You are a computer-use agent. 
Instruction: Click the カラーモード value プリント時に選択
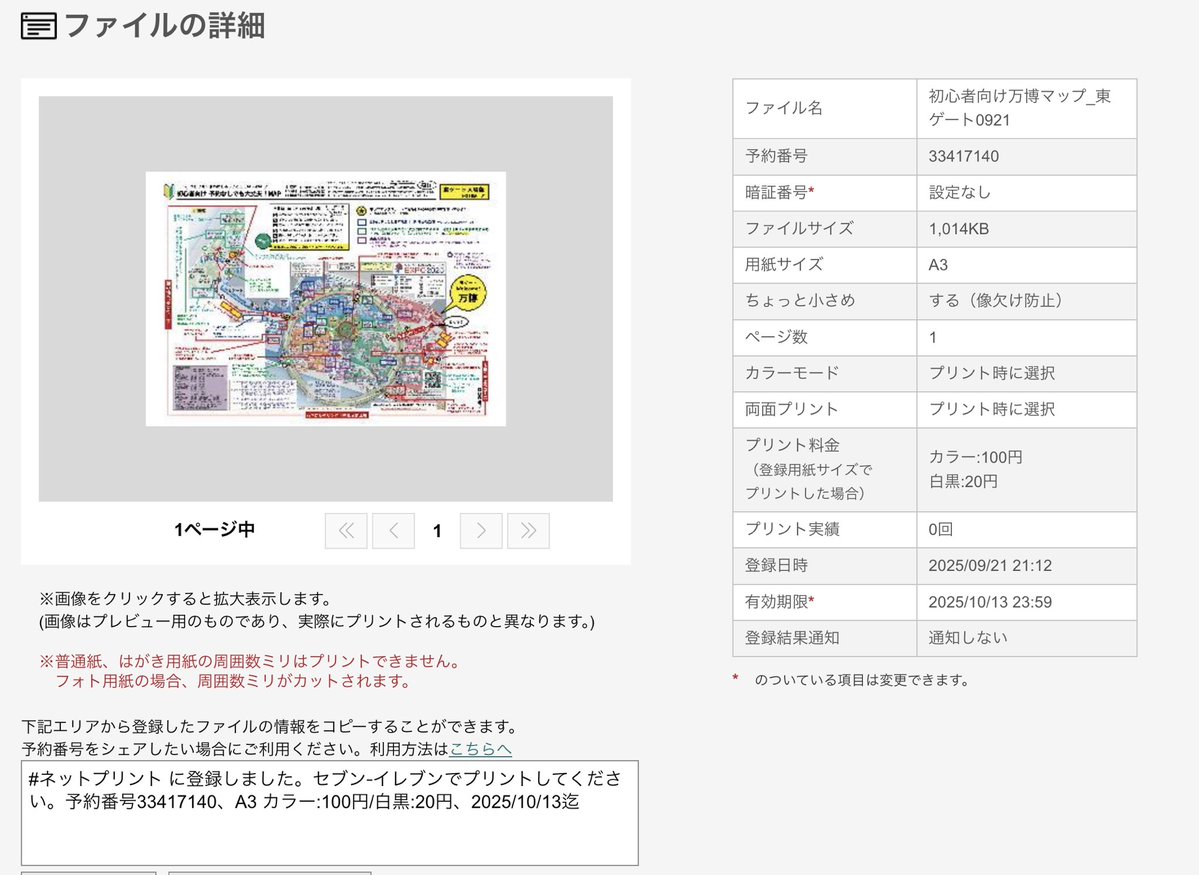pos(992,373)
